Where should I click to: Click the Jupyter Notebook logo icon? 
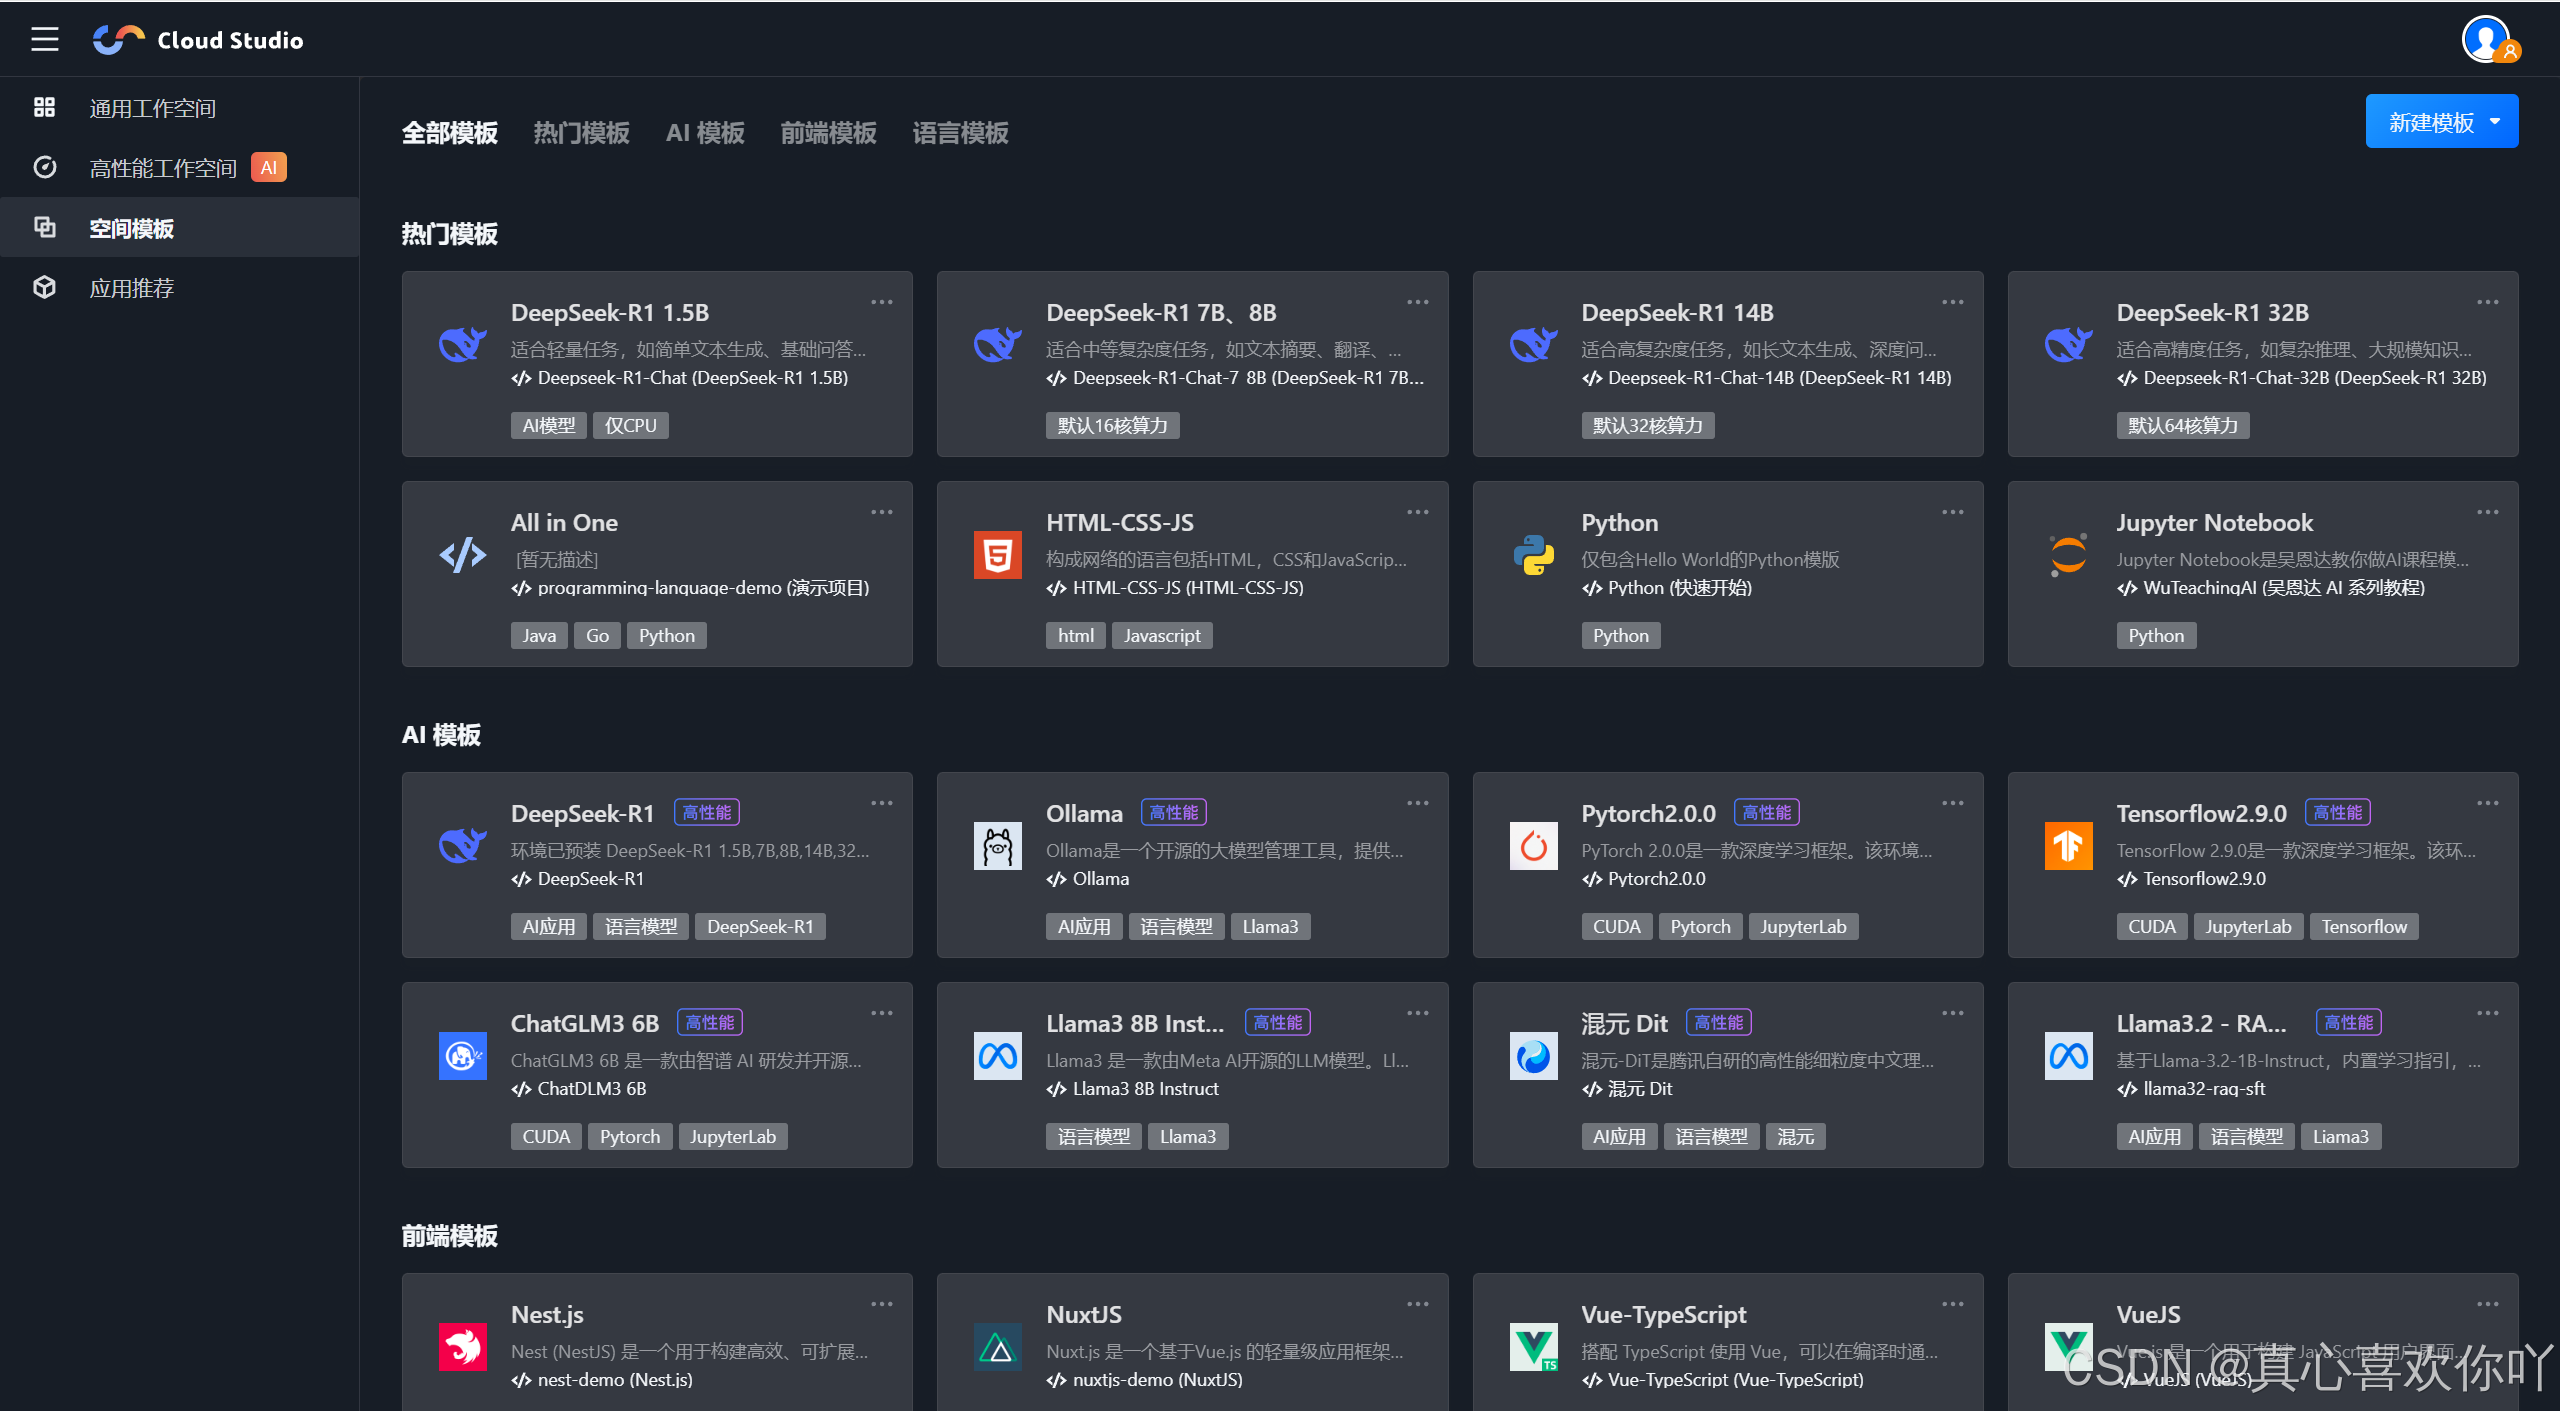[2068, 555]
